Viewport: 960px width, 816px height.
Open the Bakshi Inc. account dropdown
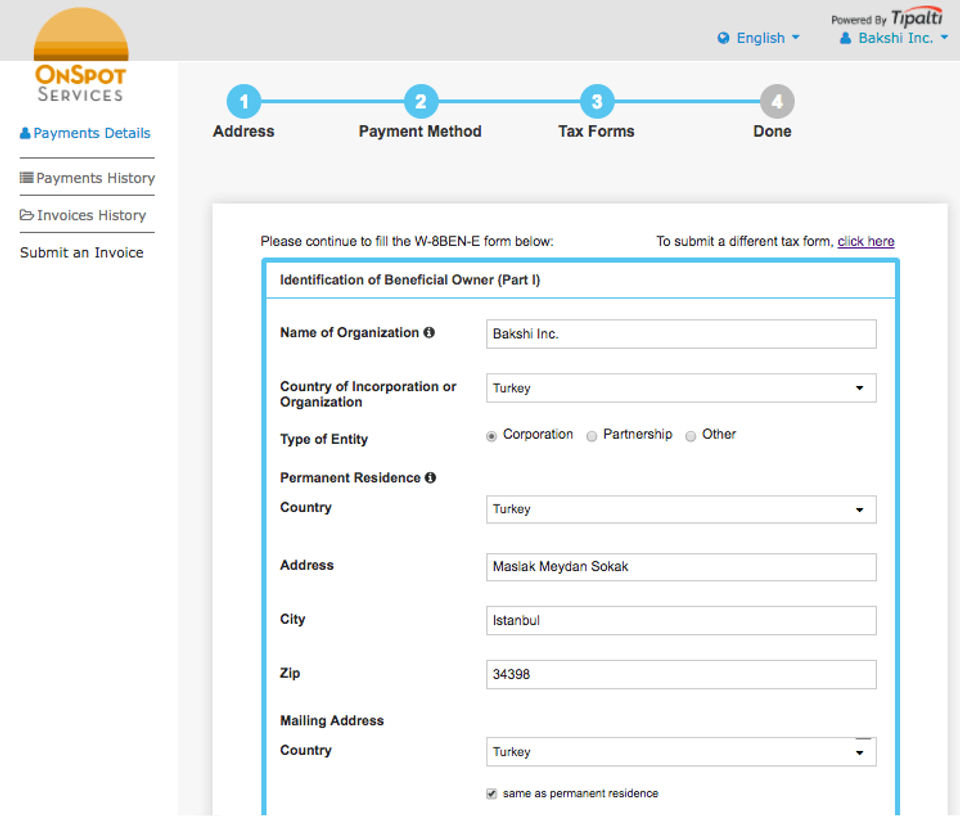[x=894, y=38]
